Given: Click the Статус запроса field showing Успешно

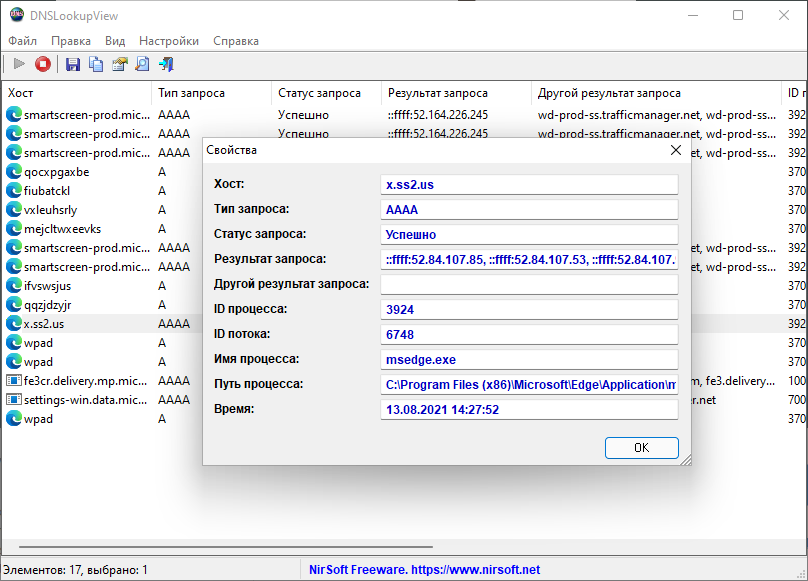Looking at the screenshot, I should tap(529, 235).
